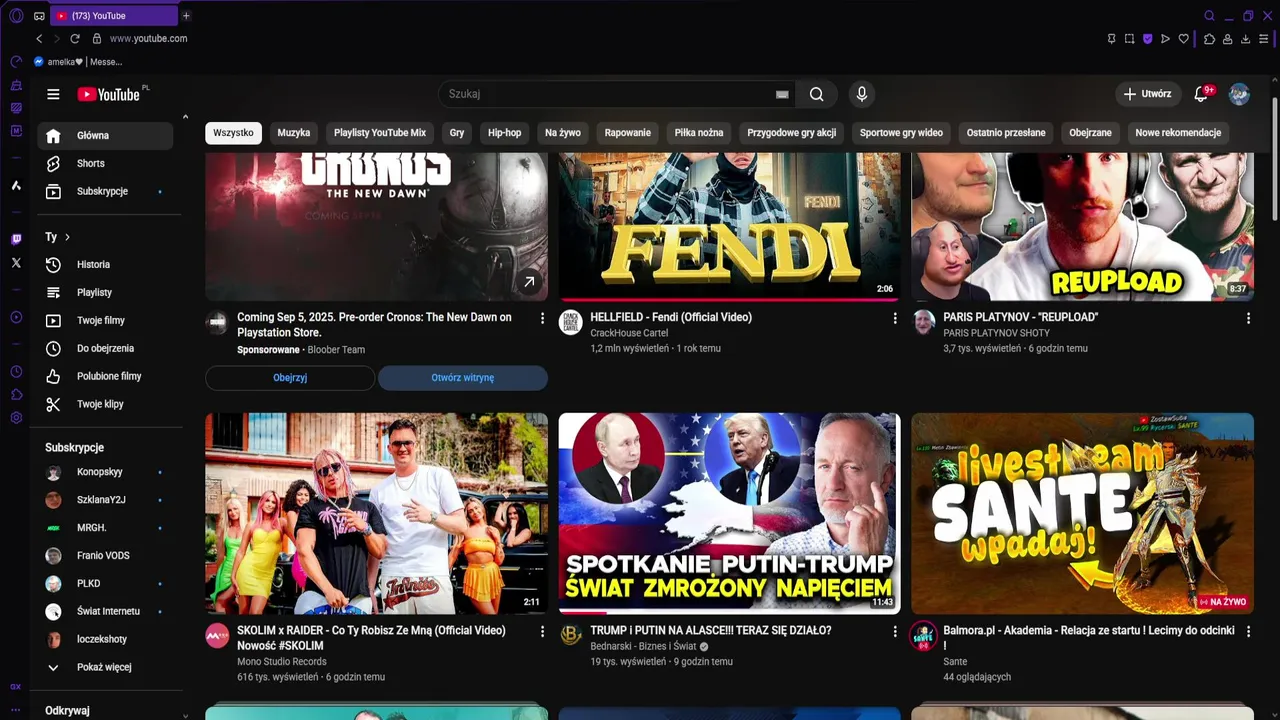Image resolution: width=1280 pixels, height=720 pixels.
Task: Open Twoje klipy in sidebar
Action: tap(105, 404)
